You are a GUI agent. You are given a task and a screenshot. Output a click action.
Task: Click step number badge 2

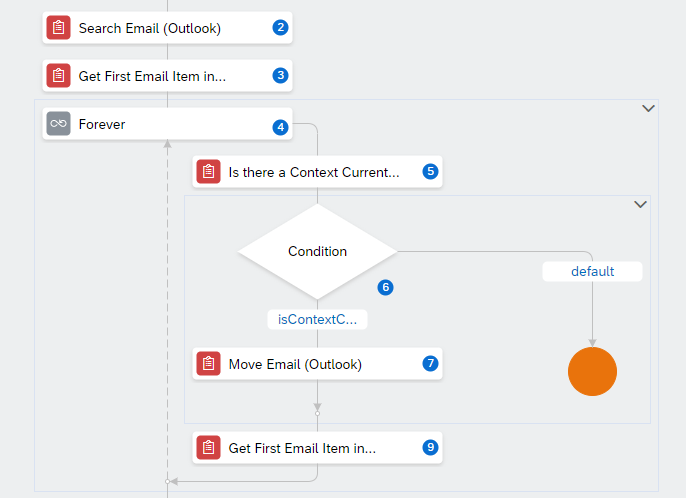pyautogui.click(x=280, y=27)
